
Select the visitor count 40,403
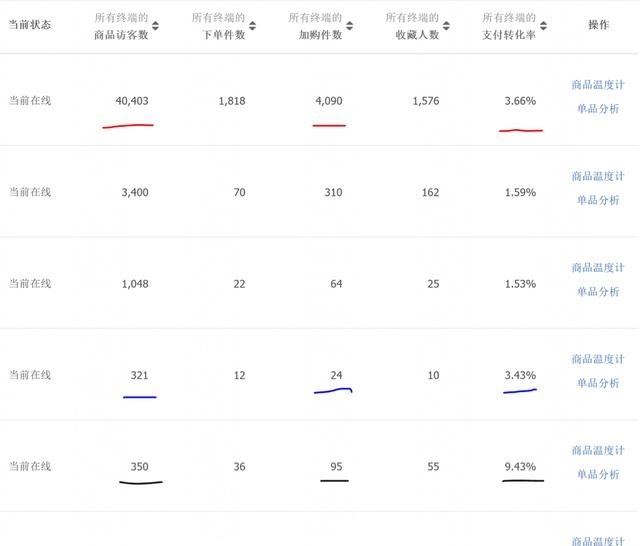[x=132, y=101]
